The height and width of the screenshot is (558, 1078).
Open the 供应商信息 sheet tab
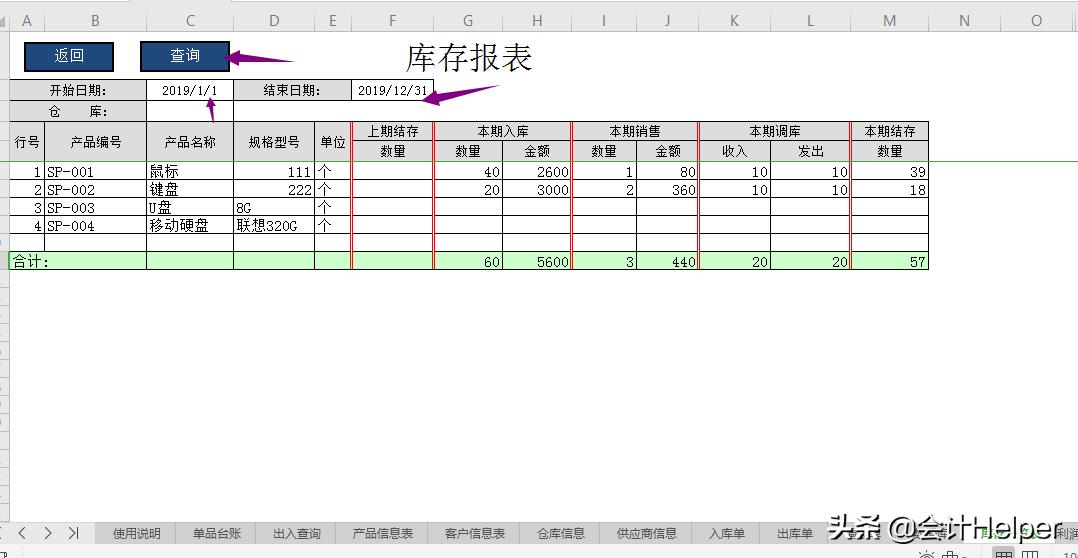pyautogui.click(x=646, y=533)
